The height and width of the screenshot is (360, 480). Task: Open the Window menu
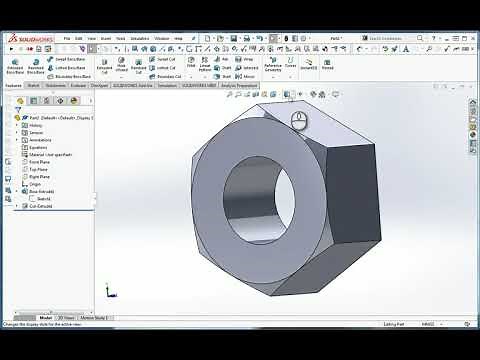click(x=162, y=38)
